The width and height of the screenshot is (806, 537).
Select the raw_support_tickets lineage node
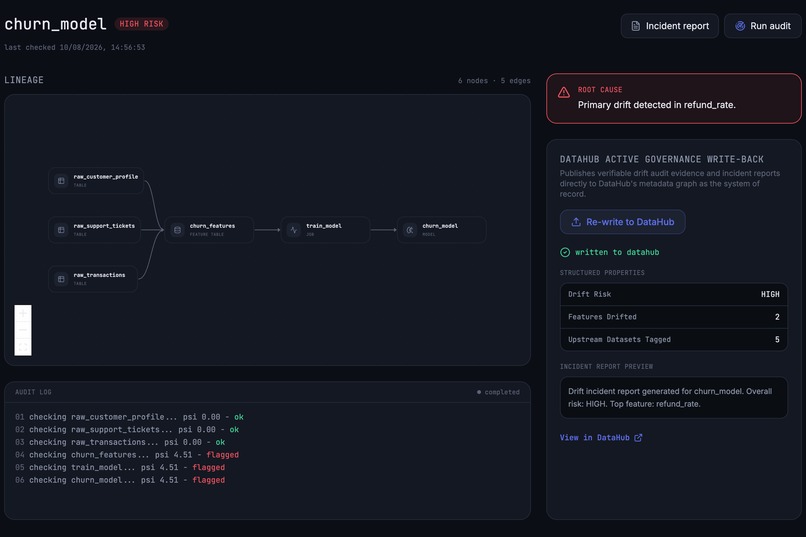(95, 230)
